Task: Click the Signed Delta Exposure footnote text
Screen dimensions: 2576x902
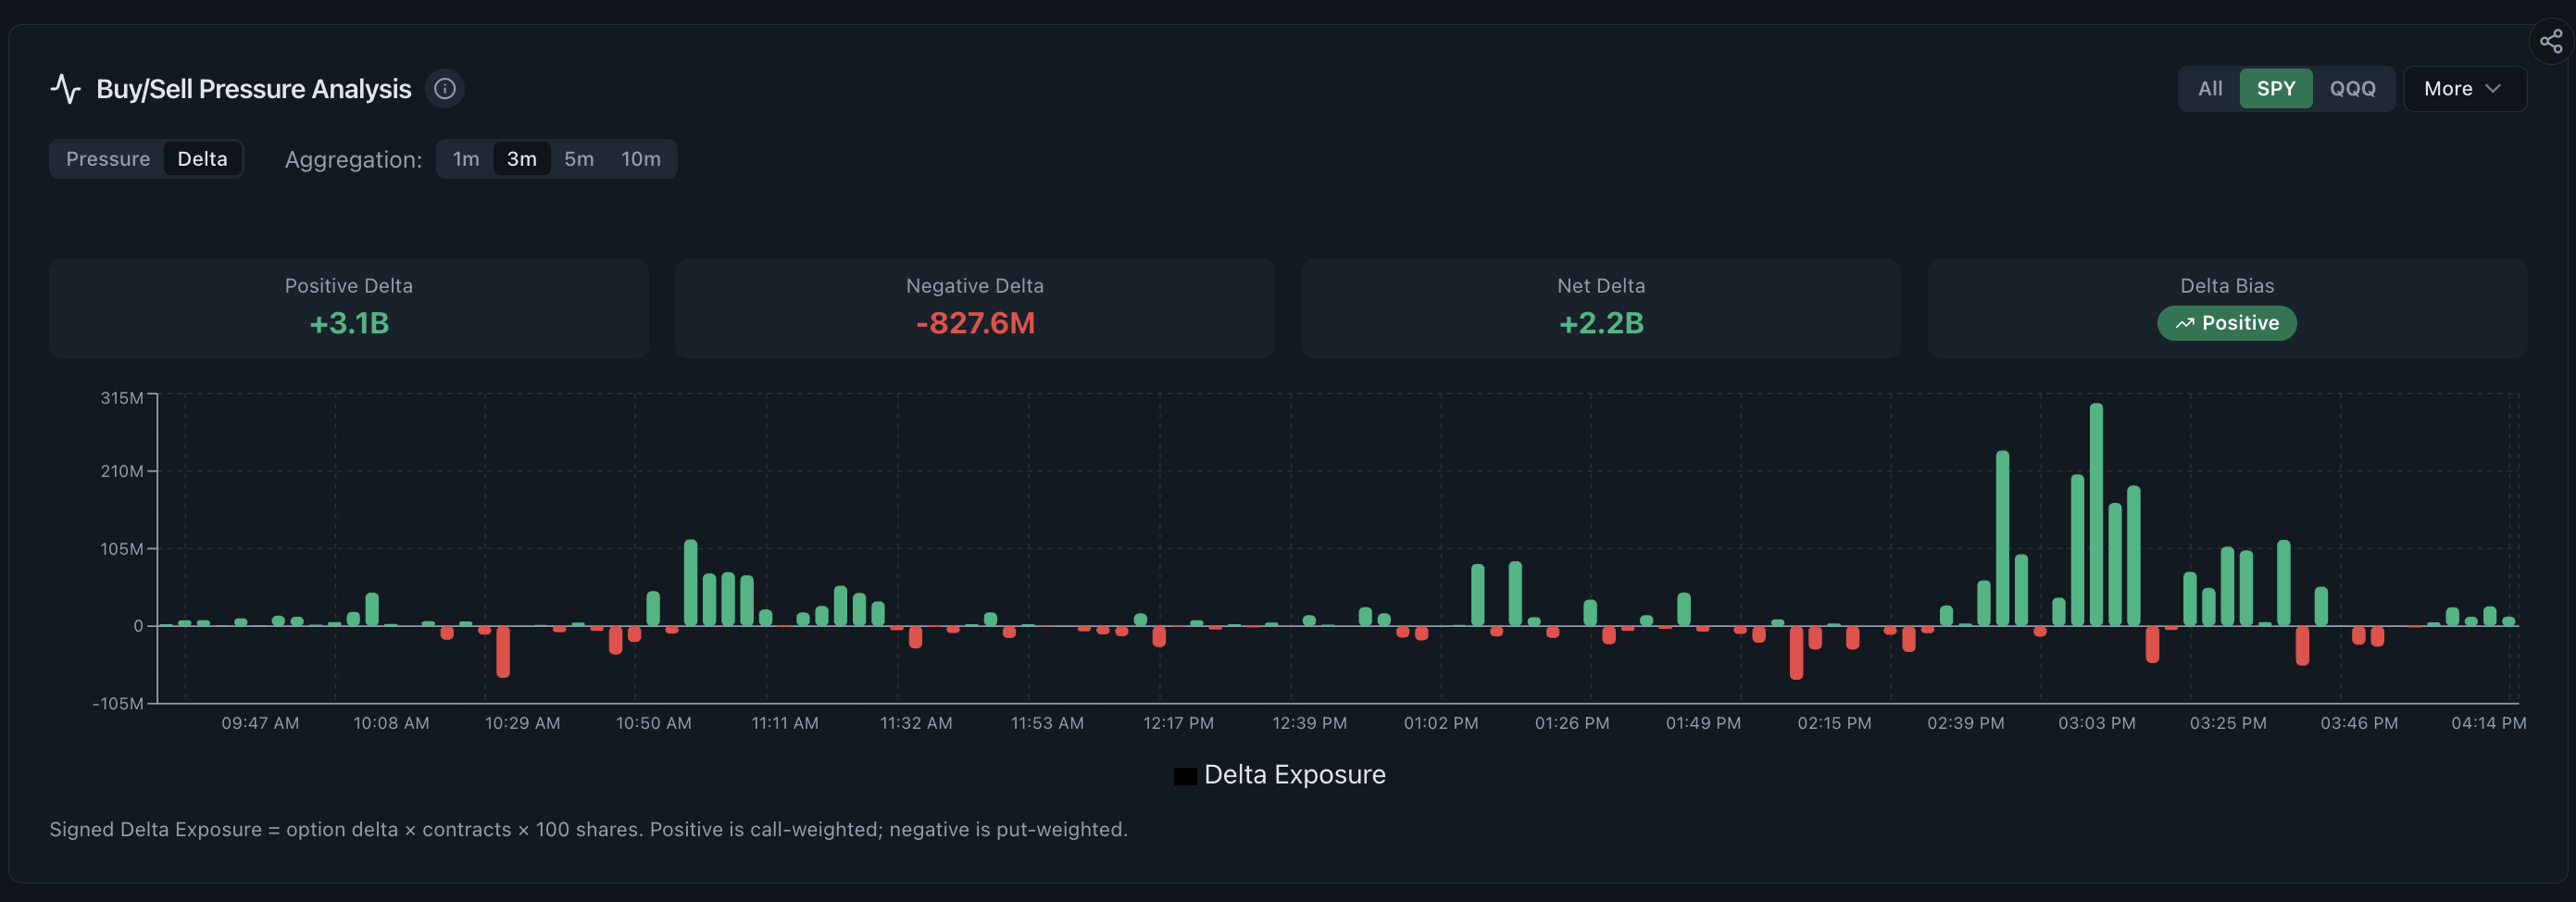Action: (588, 830)
